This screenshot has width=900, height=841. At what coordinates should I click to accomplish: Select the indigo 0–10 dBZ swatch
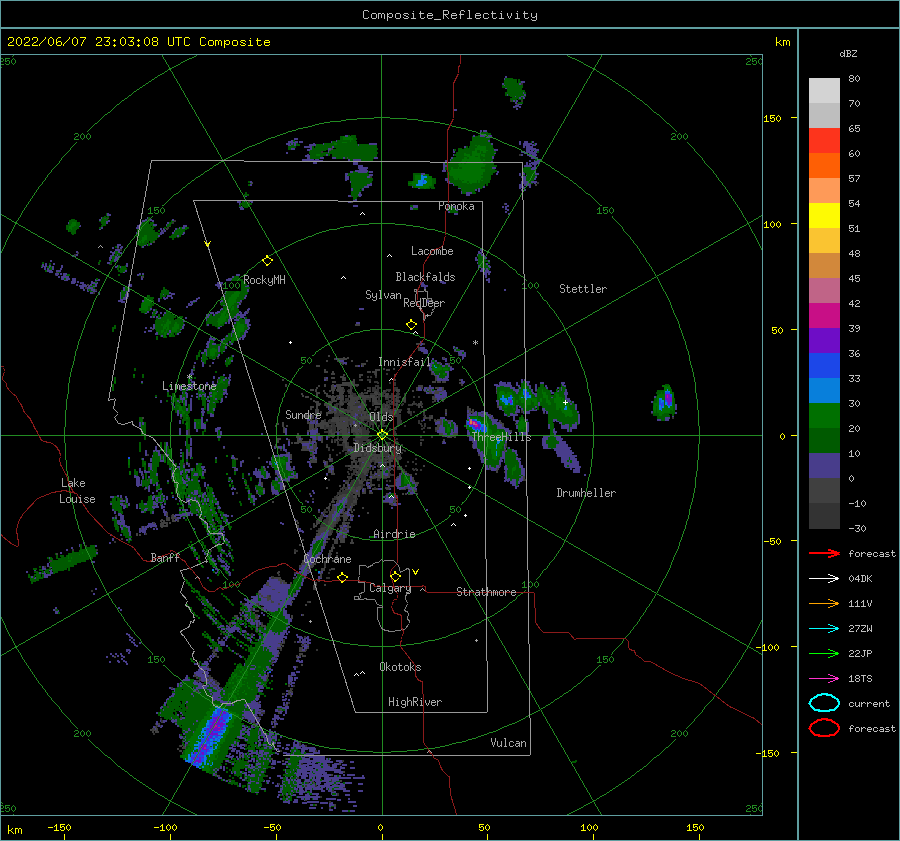pos(824,466)
